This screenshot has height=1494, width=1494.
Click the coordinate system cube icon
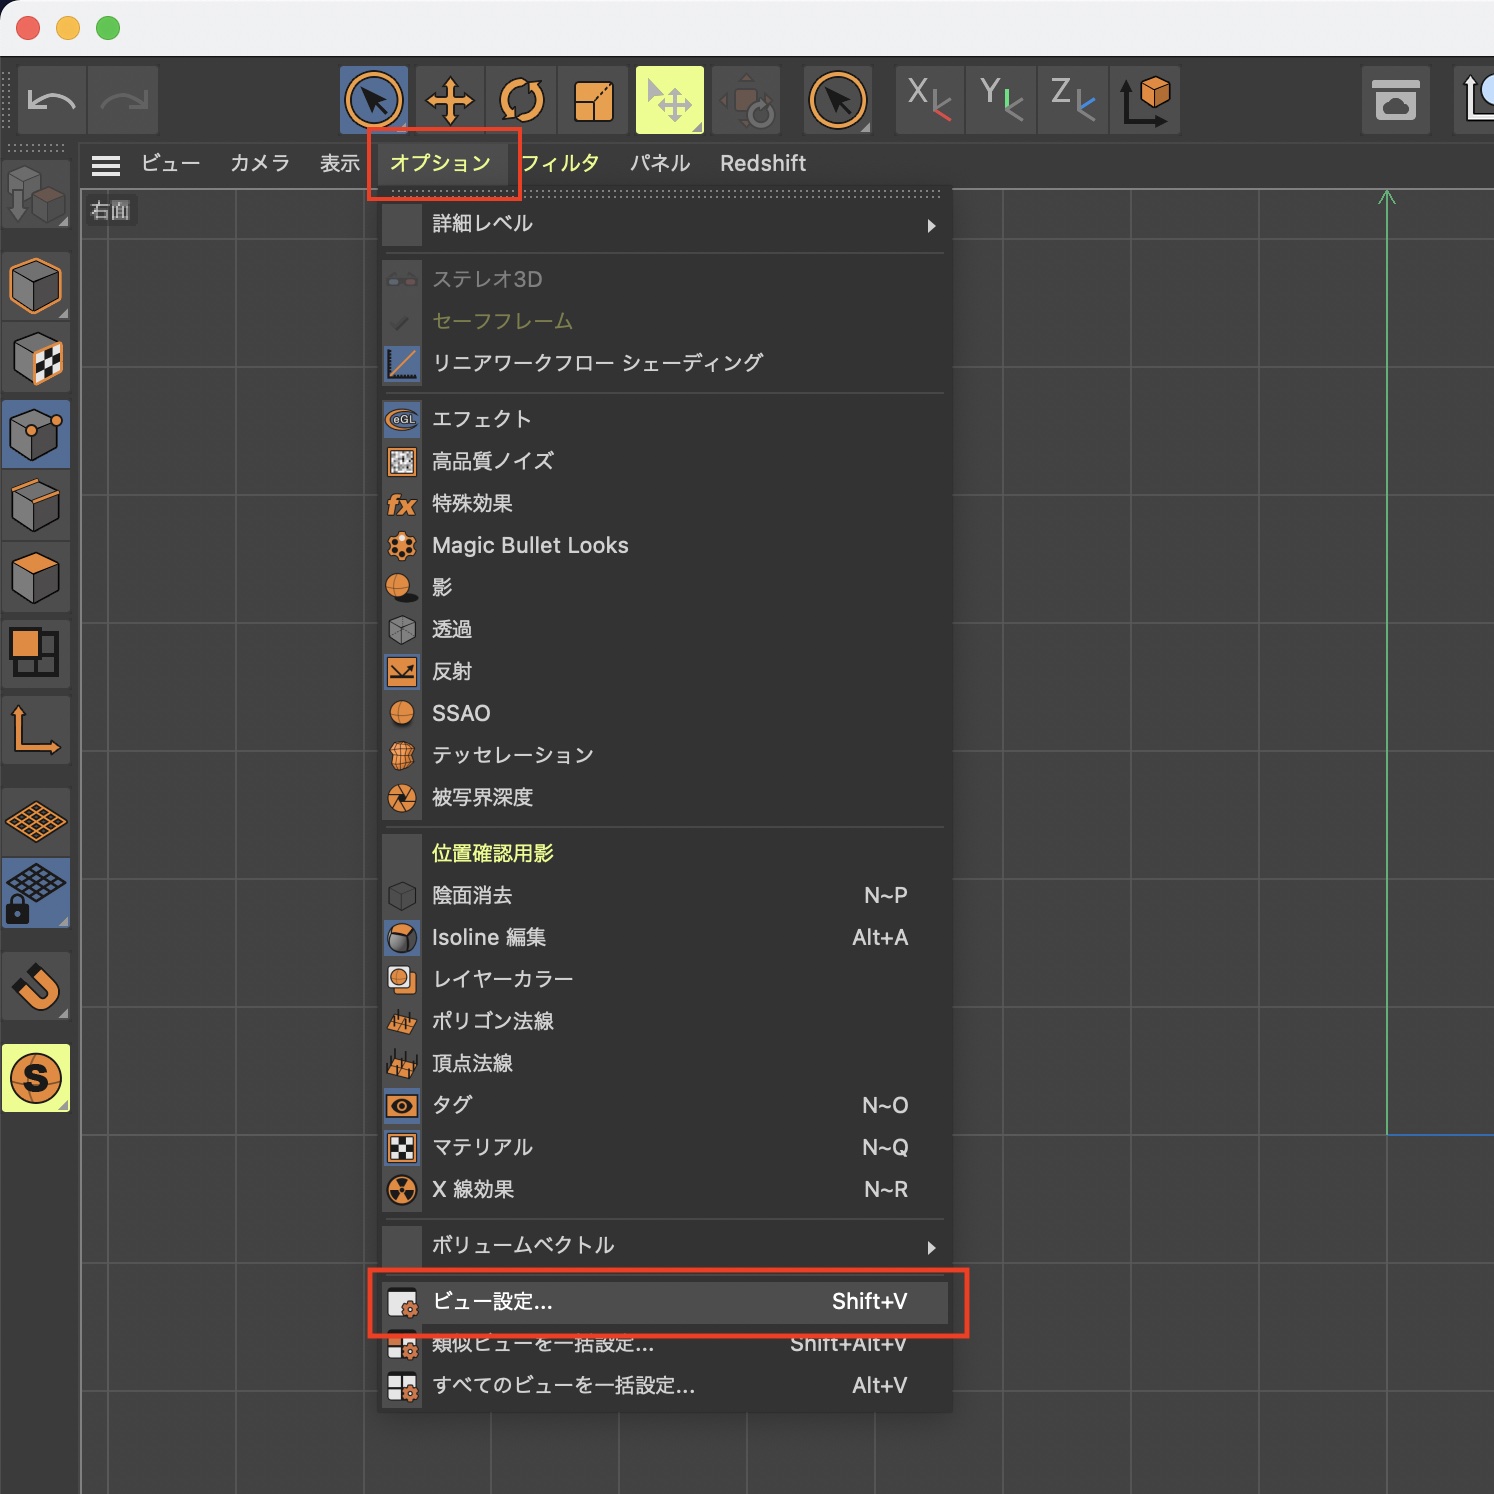tap(1145, 100)
